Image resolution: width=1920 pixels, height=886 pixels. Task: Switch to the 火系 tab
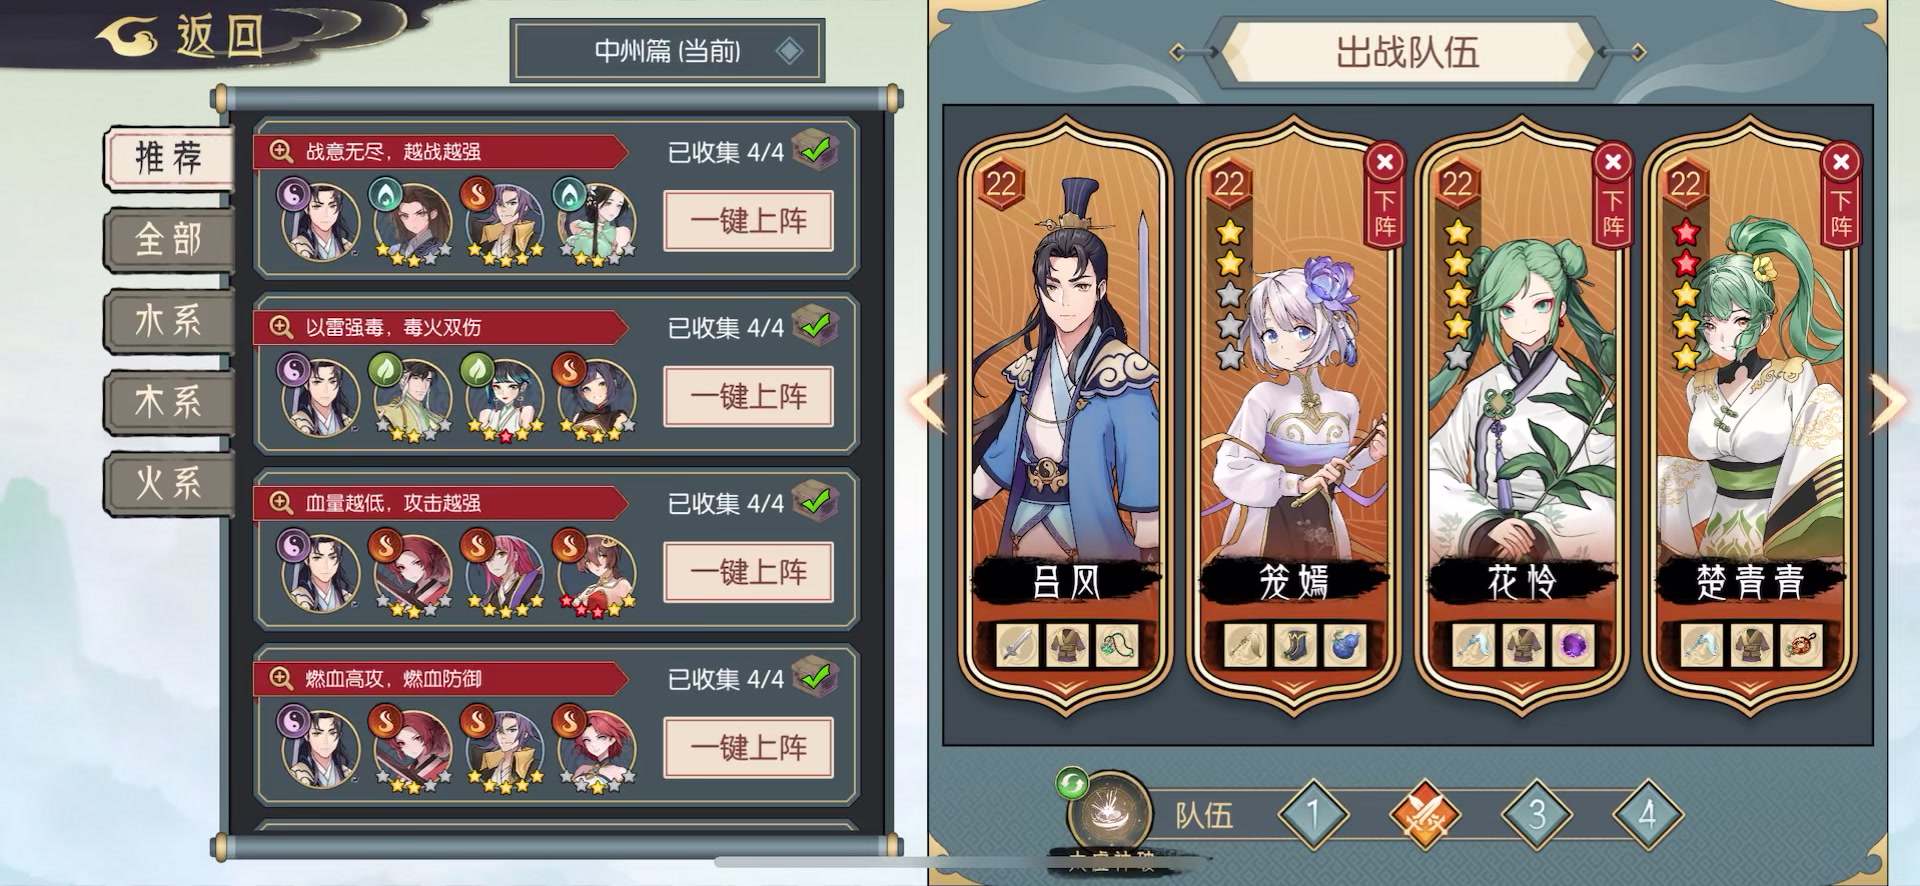pyautogui.click(x=169, y=484)
